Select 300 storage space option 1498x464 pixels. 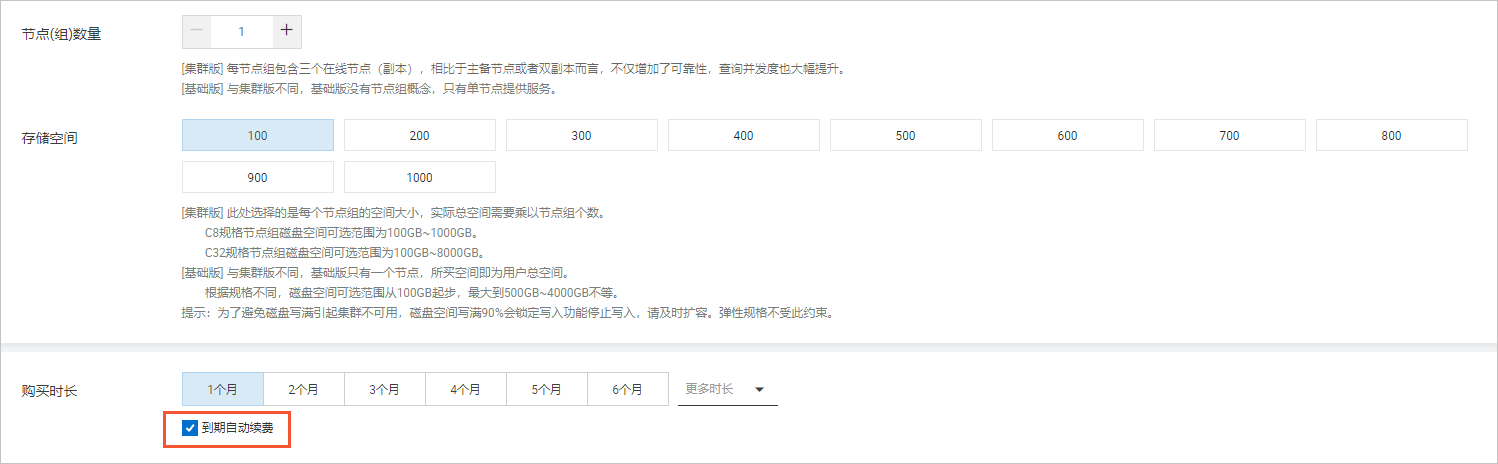click(582, 136)
